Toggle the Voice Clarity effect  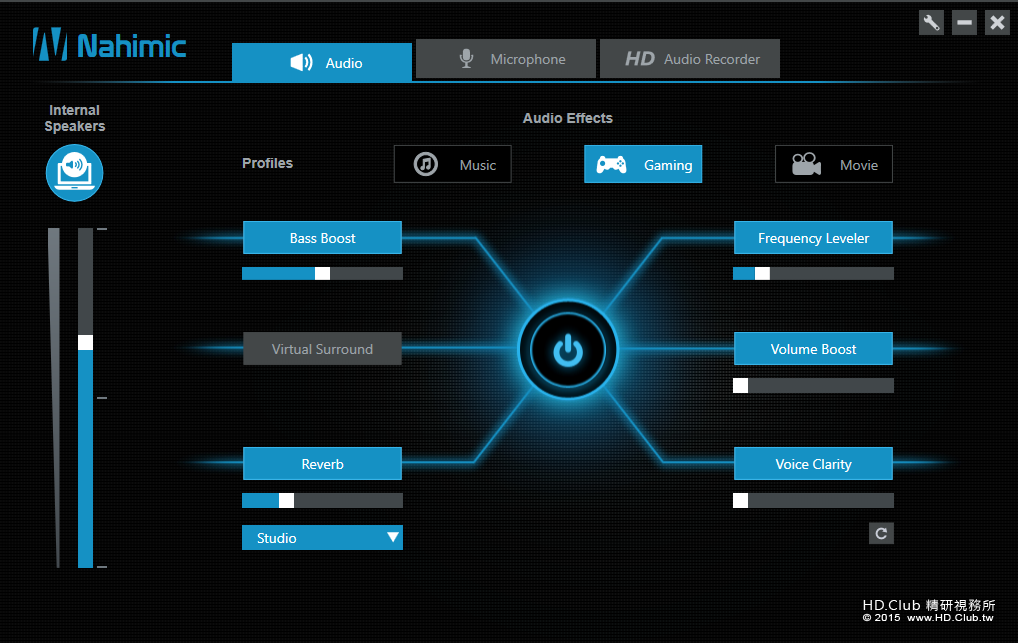(x=813, y=464)
